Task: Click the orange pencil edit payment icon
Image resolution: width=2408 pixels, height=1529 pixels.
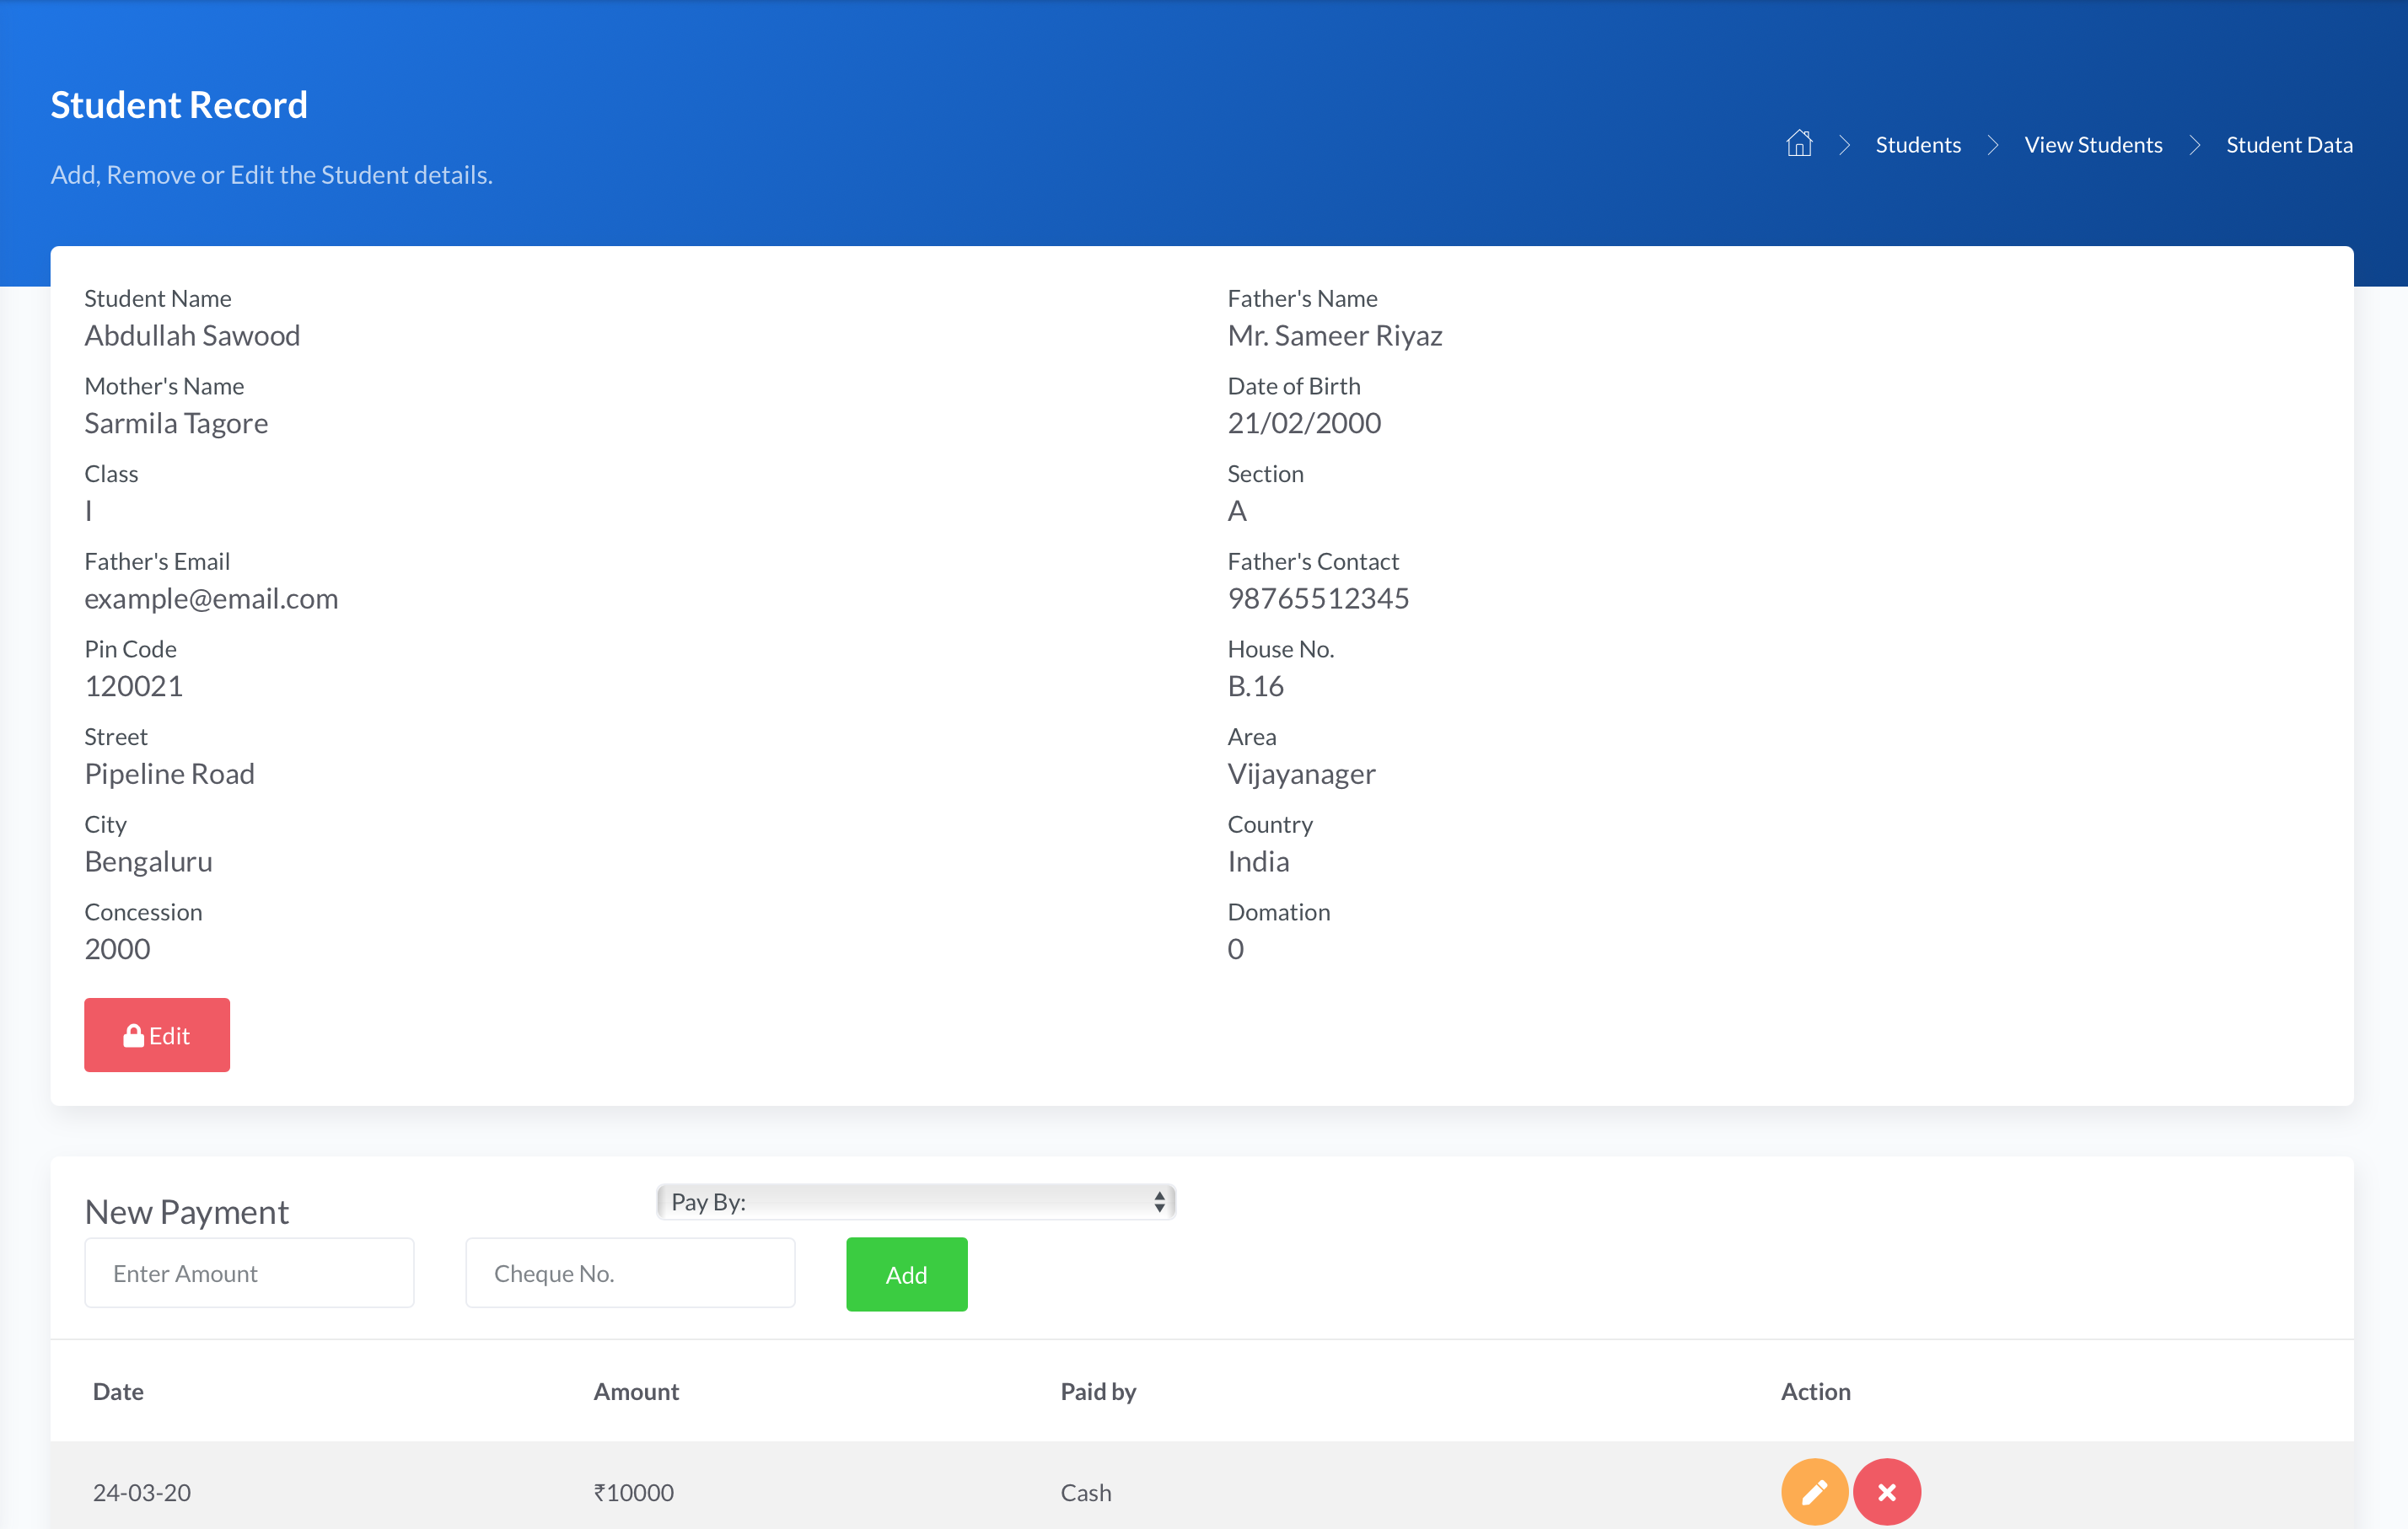Action: tap(1814, 1491)
